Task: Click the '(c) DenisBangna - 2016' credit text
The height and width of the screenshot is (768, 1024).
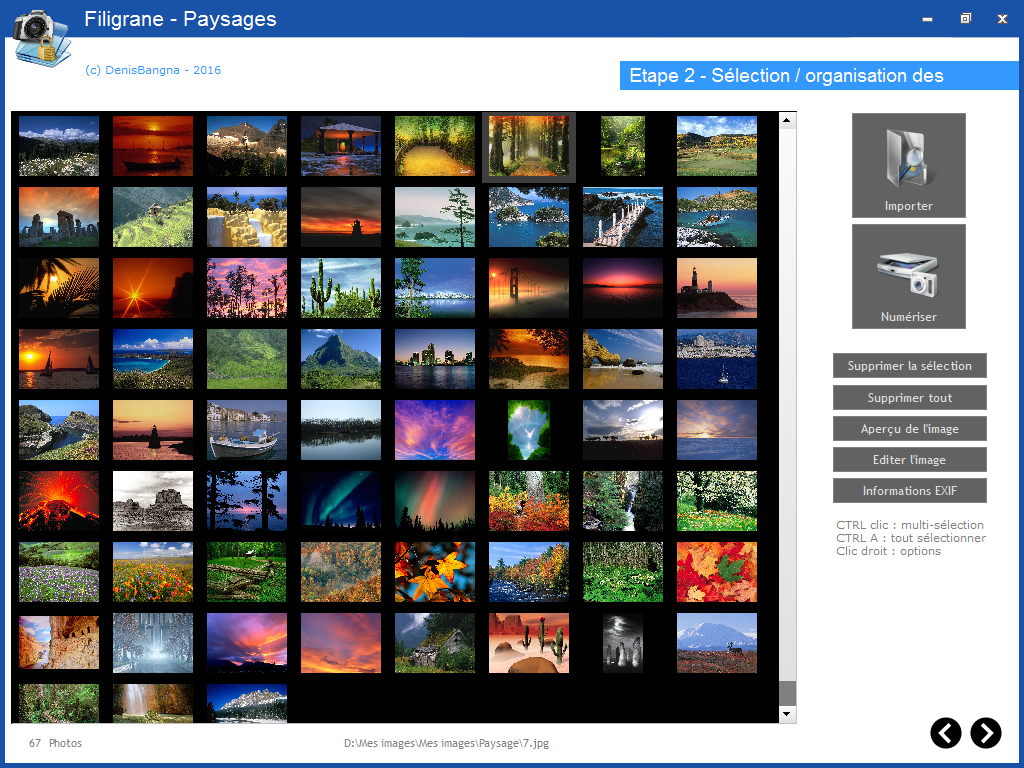Action: pyautogui.click(x=153, y=70)
